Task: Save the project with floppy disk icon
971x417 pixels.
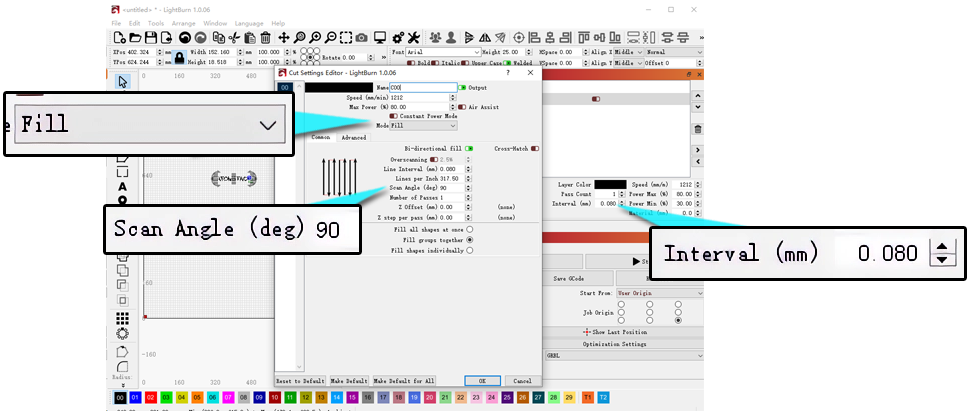Action: point(150,38)
